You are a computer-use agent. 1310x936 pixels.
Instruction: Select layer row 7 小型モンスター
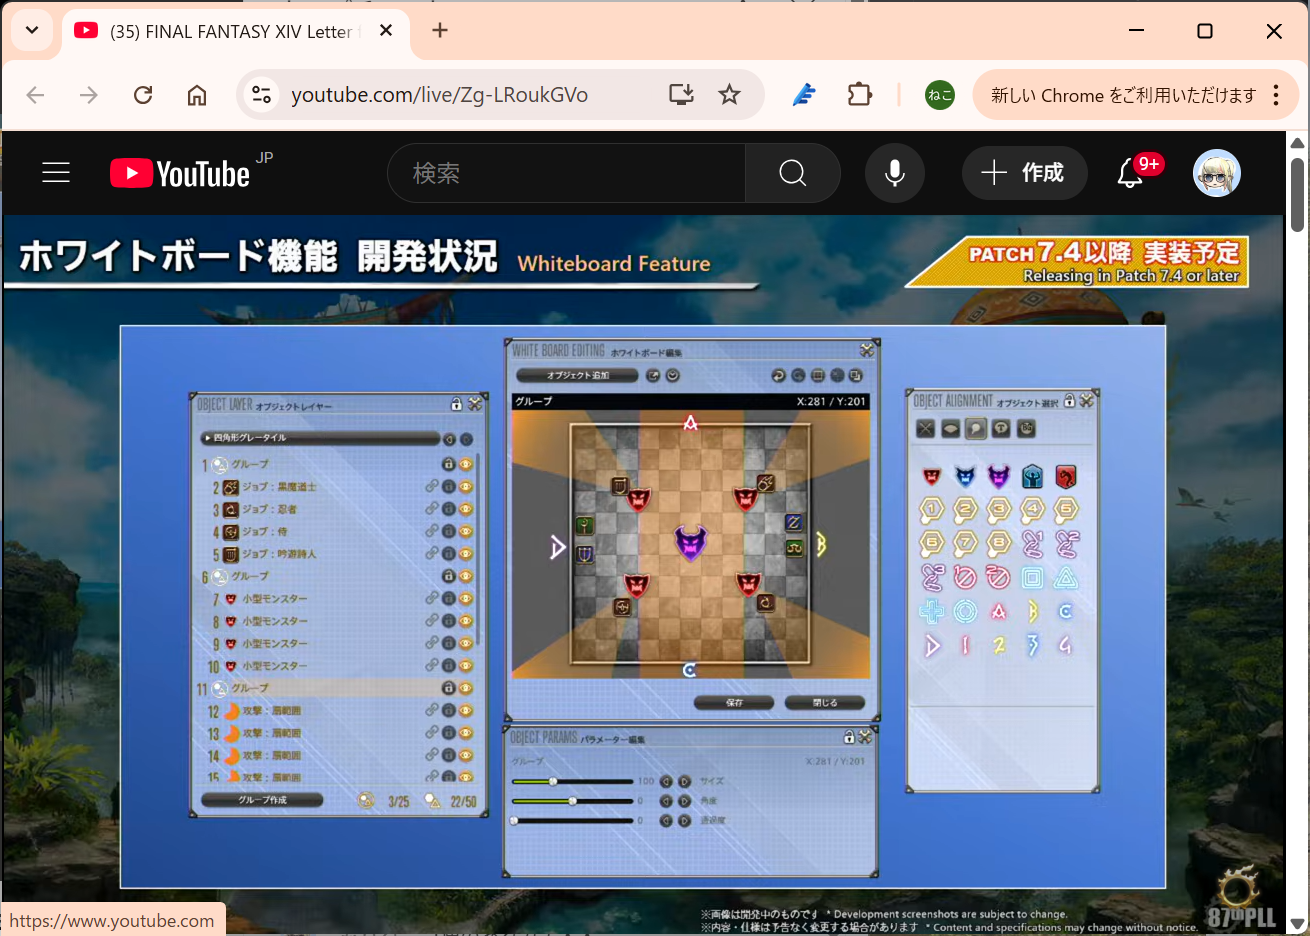pos(338,599)
